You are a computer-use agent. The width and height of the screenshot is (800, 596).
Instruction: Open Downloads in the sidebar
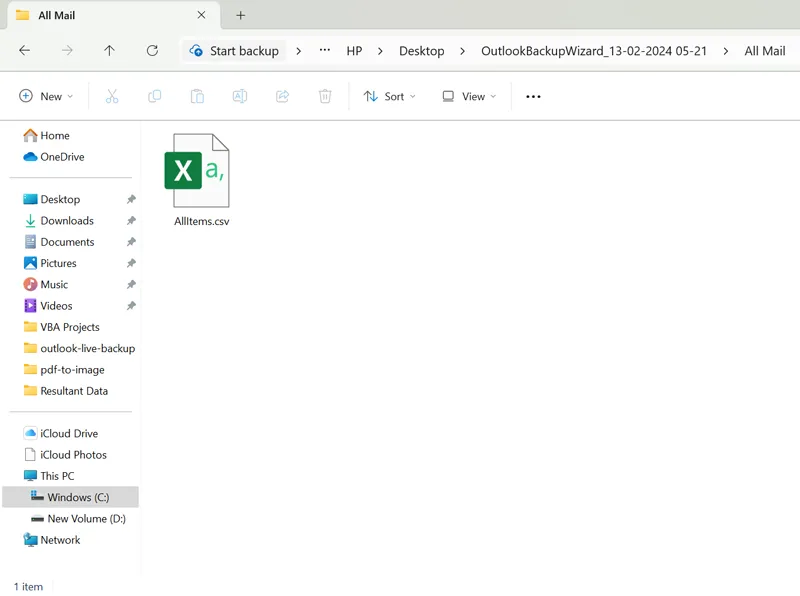click(67, 220)
